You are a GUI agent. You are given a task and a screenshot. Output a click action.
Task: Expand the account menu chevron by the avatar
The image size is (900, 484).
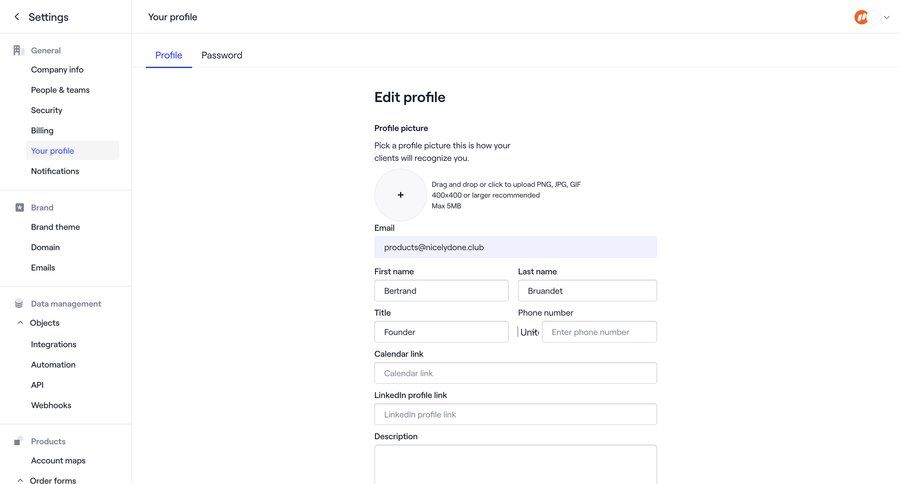(x=887, y=17)
